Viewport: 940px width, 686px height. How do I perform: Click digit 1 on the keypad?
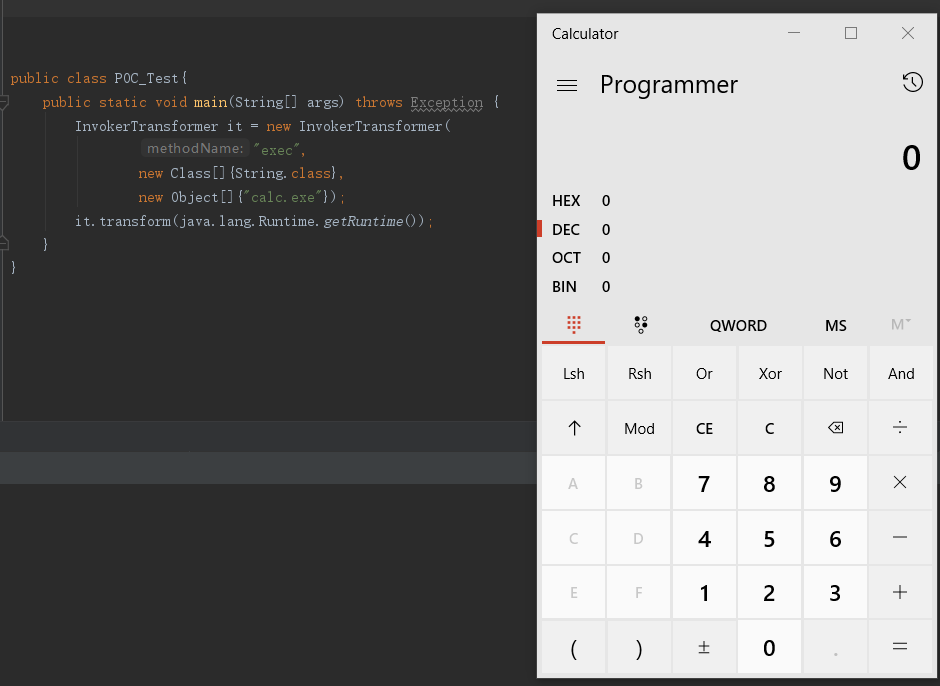[704, 592]
